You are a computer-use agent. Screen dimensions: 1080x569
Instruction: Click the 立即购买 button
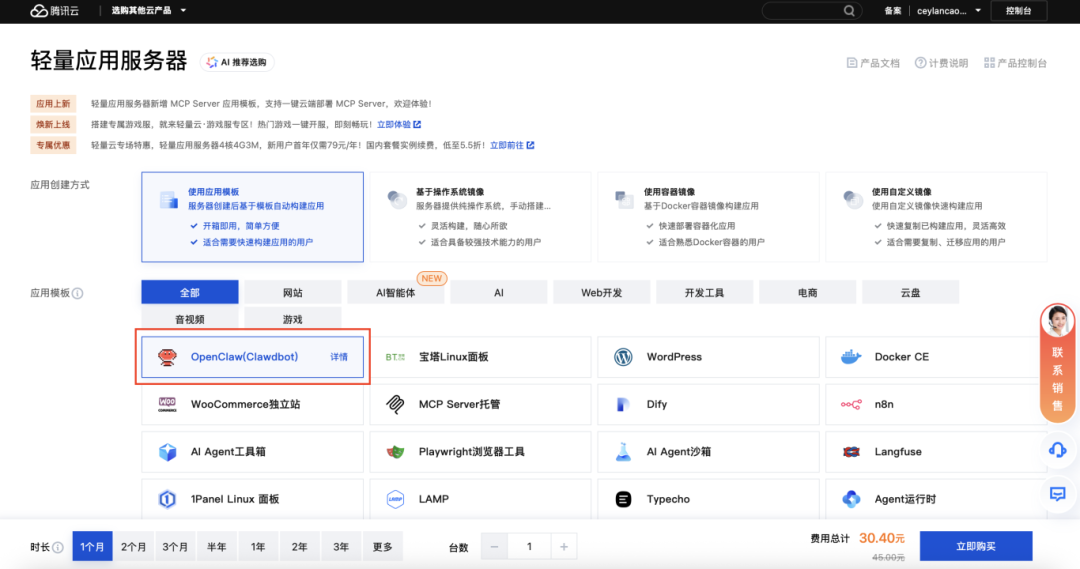(x=975, y=546)
